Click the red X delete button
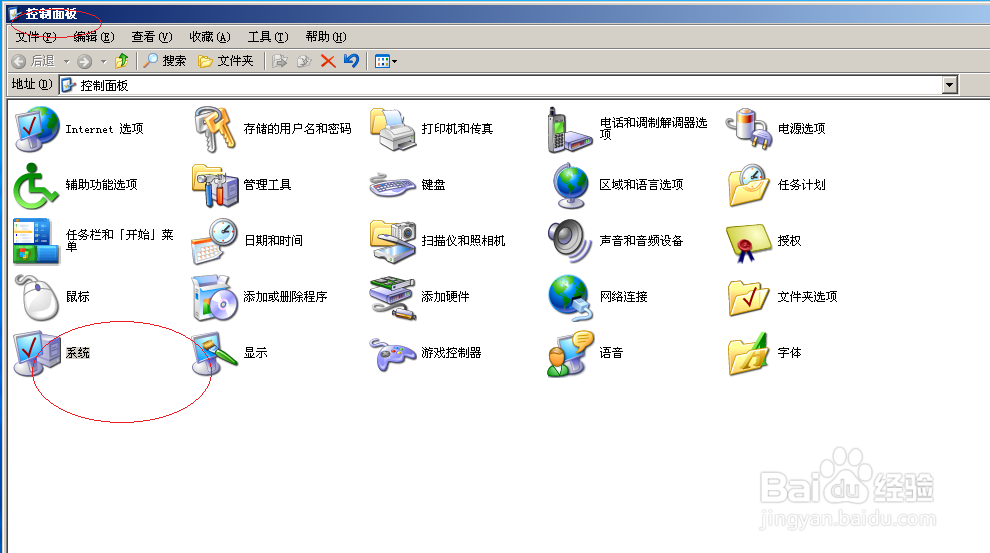The width and height of the screenshot is (990, 553). [328, 61]
